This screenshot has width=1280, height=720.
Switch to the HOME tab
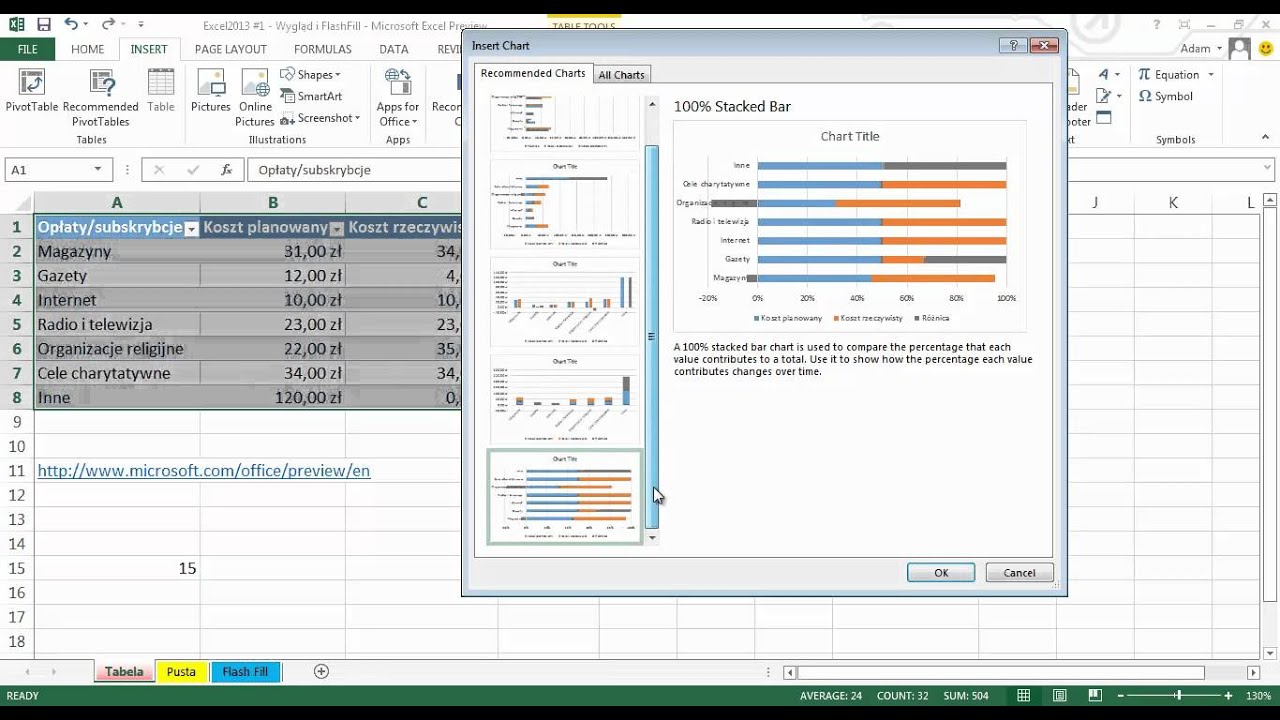(87, 49)
